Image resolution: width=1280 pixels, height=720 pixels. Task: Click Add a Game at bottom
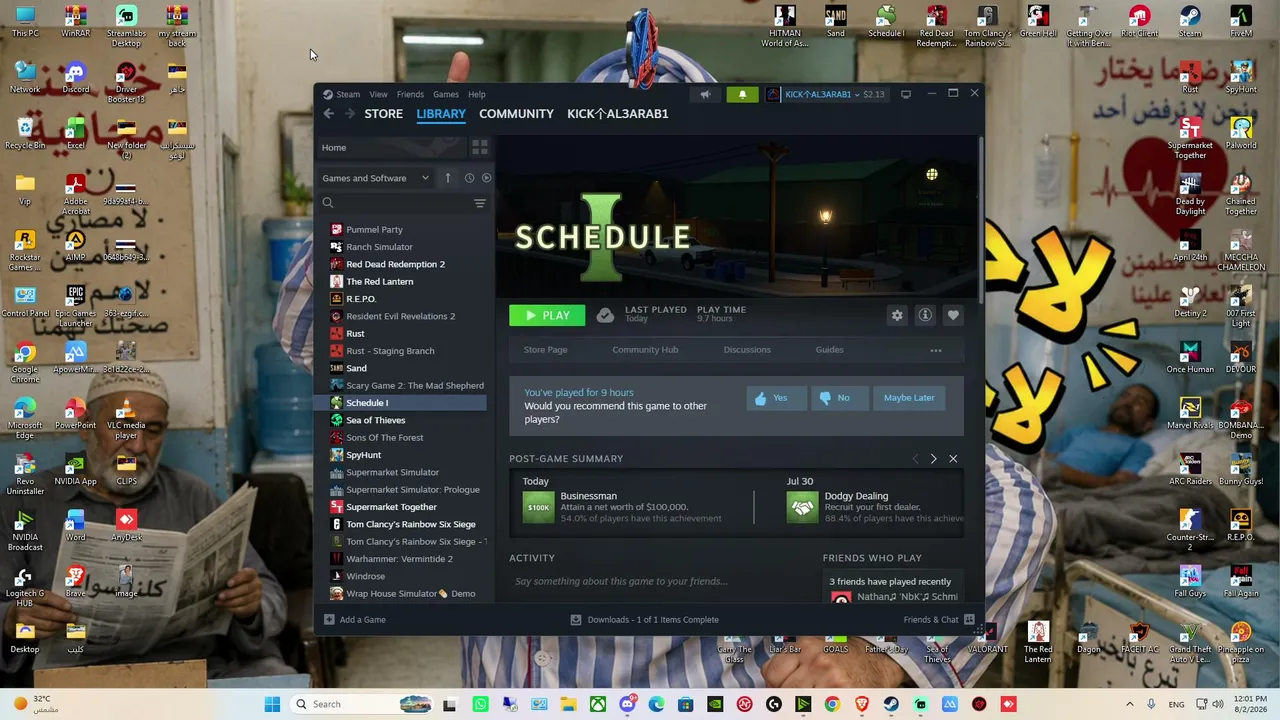[355, 620]
